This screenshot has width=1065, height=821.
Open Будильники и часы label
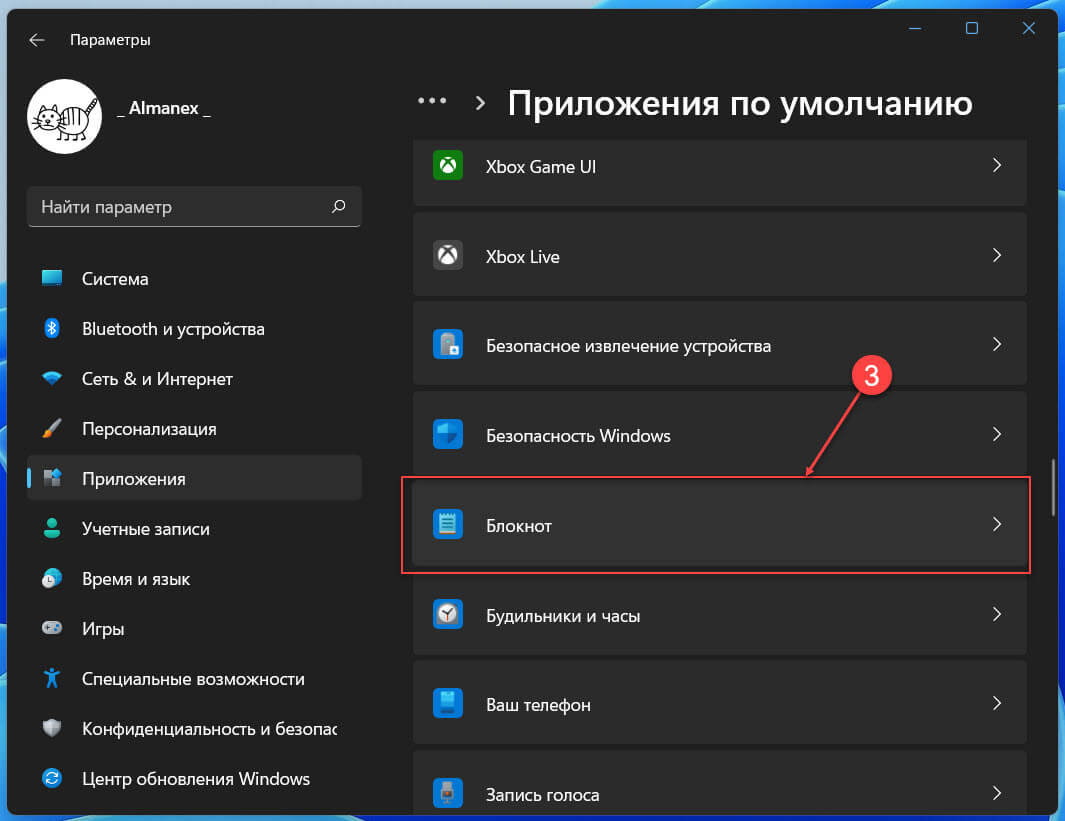click(x=563, y=616)
